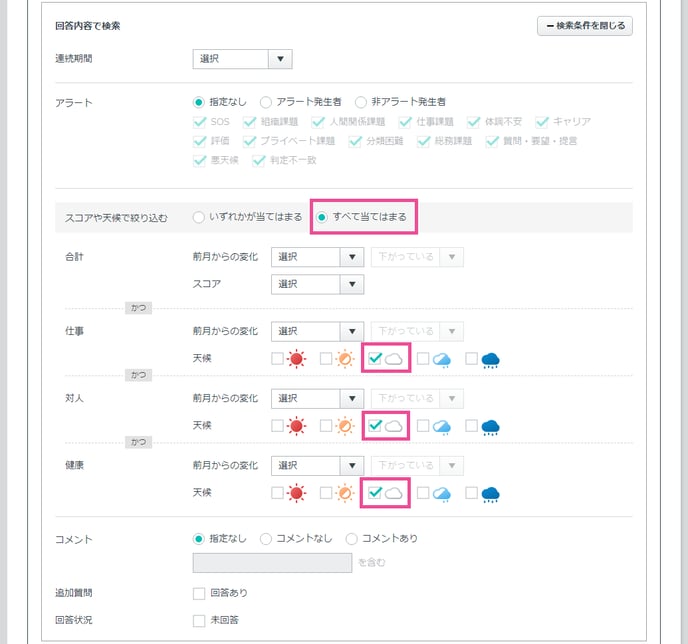Image resolution: width=688 pixels, height=644 pixels.
Task: Click the cloudy icon in 対人 row
Action: click(394, 426)
